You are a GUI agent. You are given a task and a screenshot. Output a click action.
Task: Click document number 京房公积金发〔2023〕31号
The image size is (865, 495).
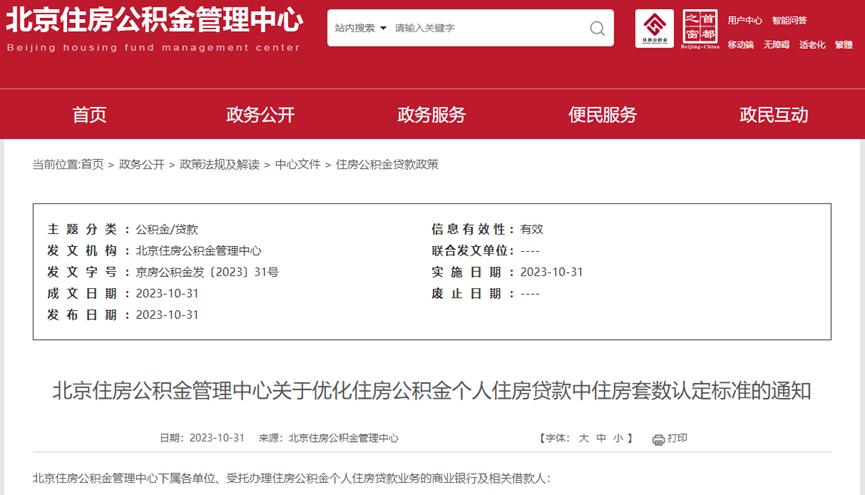207,272
